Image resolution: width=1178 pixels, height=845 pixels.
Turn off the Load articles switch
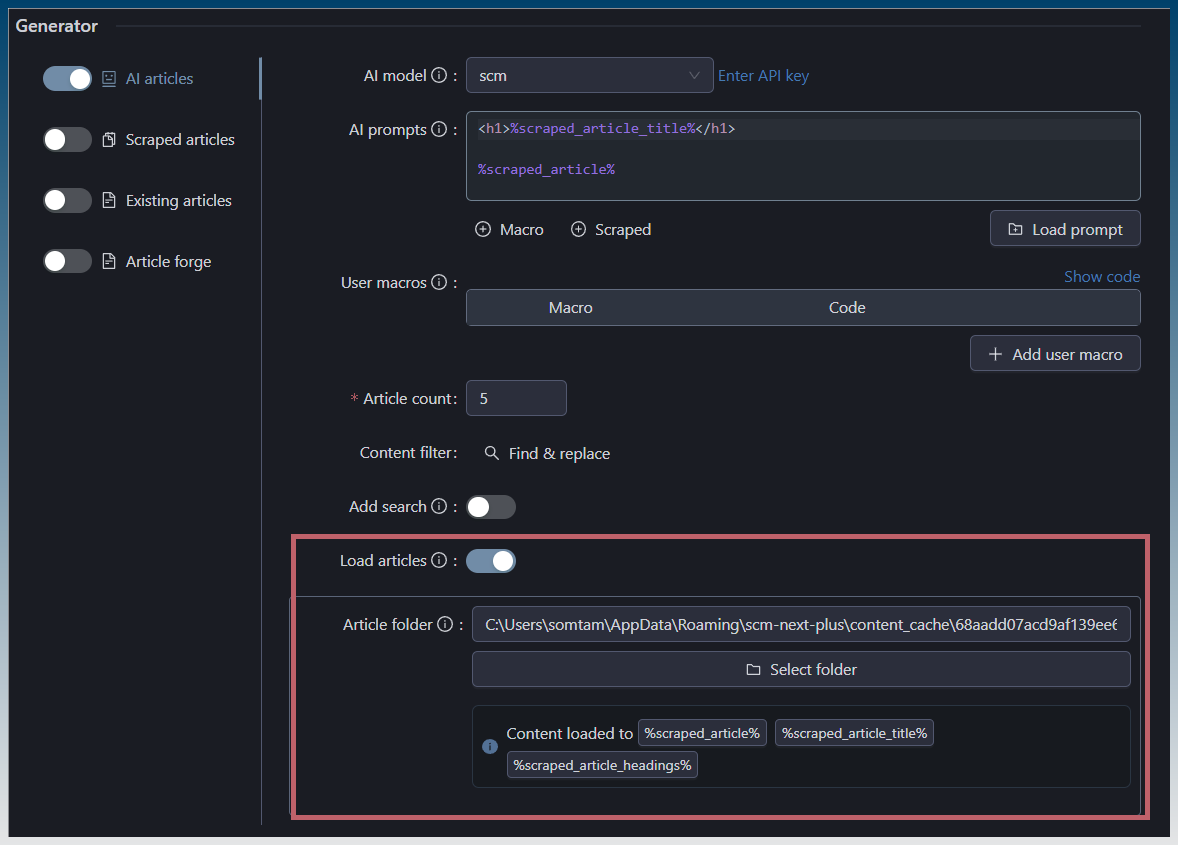(x=491, y=561)
